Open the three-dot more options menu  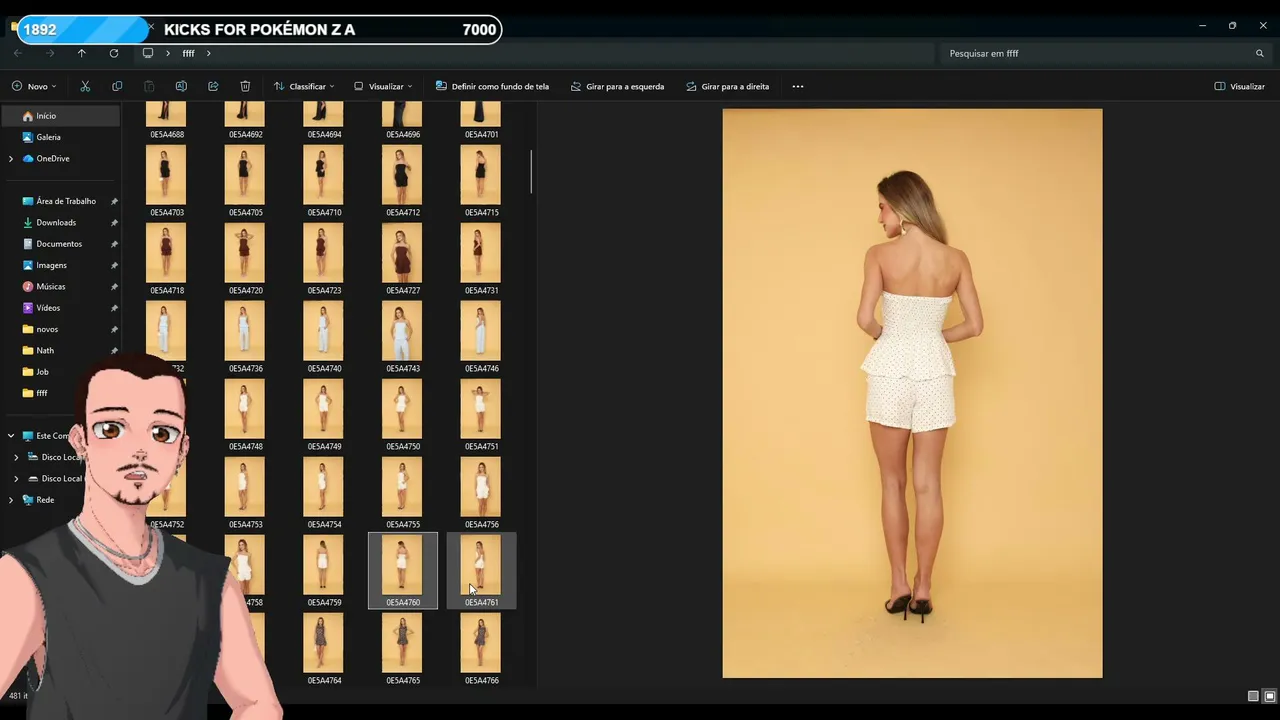point(798,86)
